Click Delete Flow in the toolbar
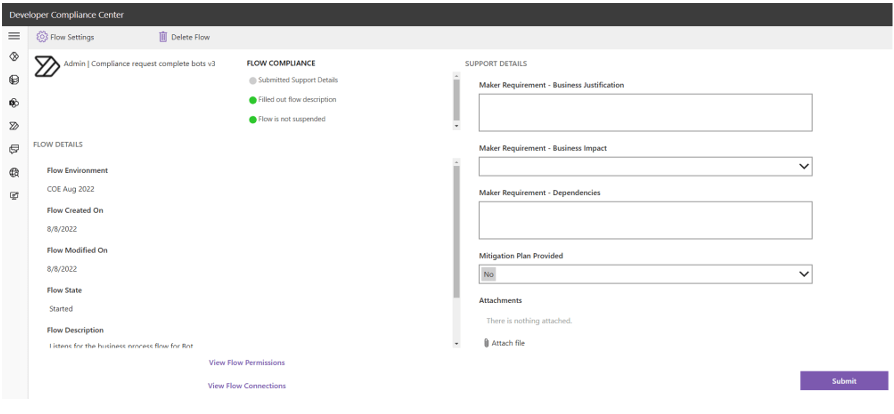This screenshot has width=894, height=414. click(184, 38)
